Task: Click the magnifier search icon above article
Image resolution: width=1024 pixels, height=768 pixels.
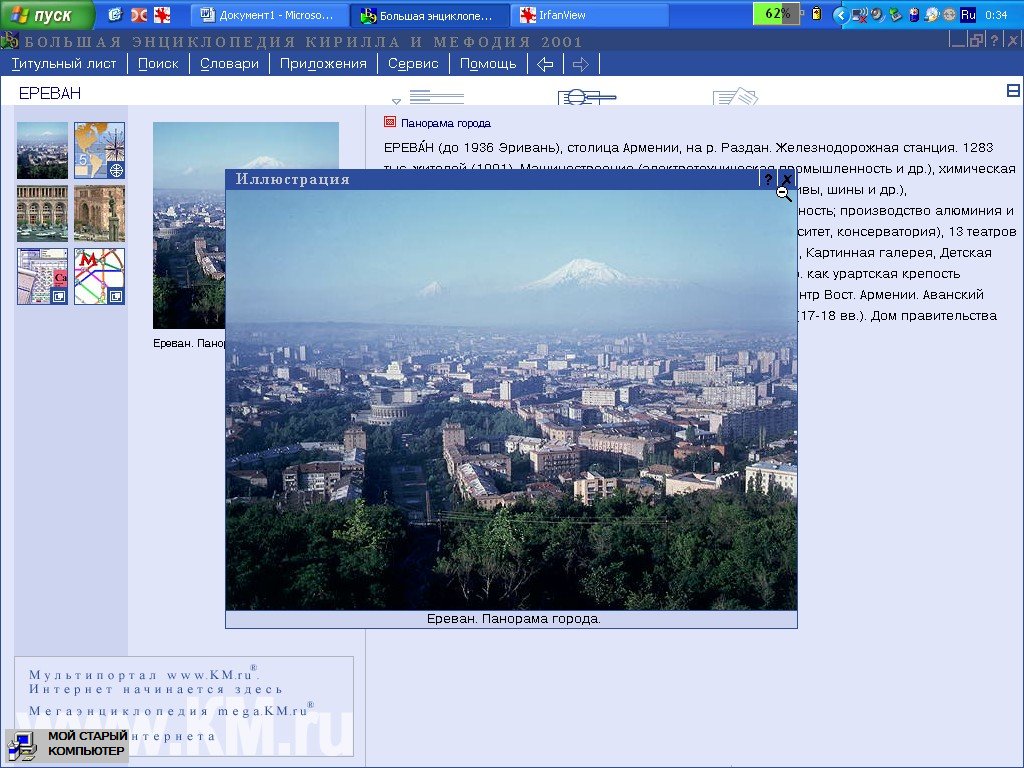Action: pyautogui.click(x=586, y=97)
